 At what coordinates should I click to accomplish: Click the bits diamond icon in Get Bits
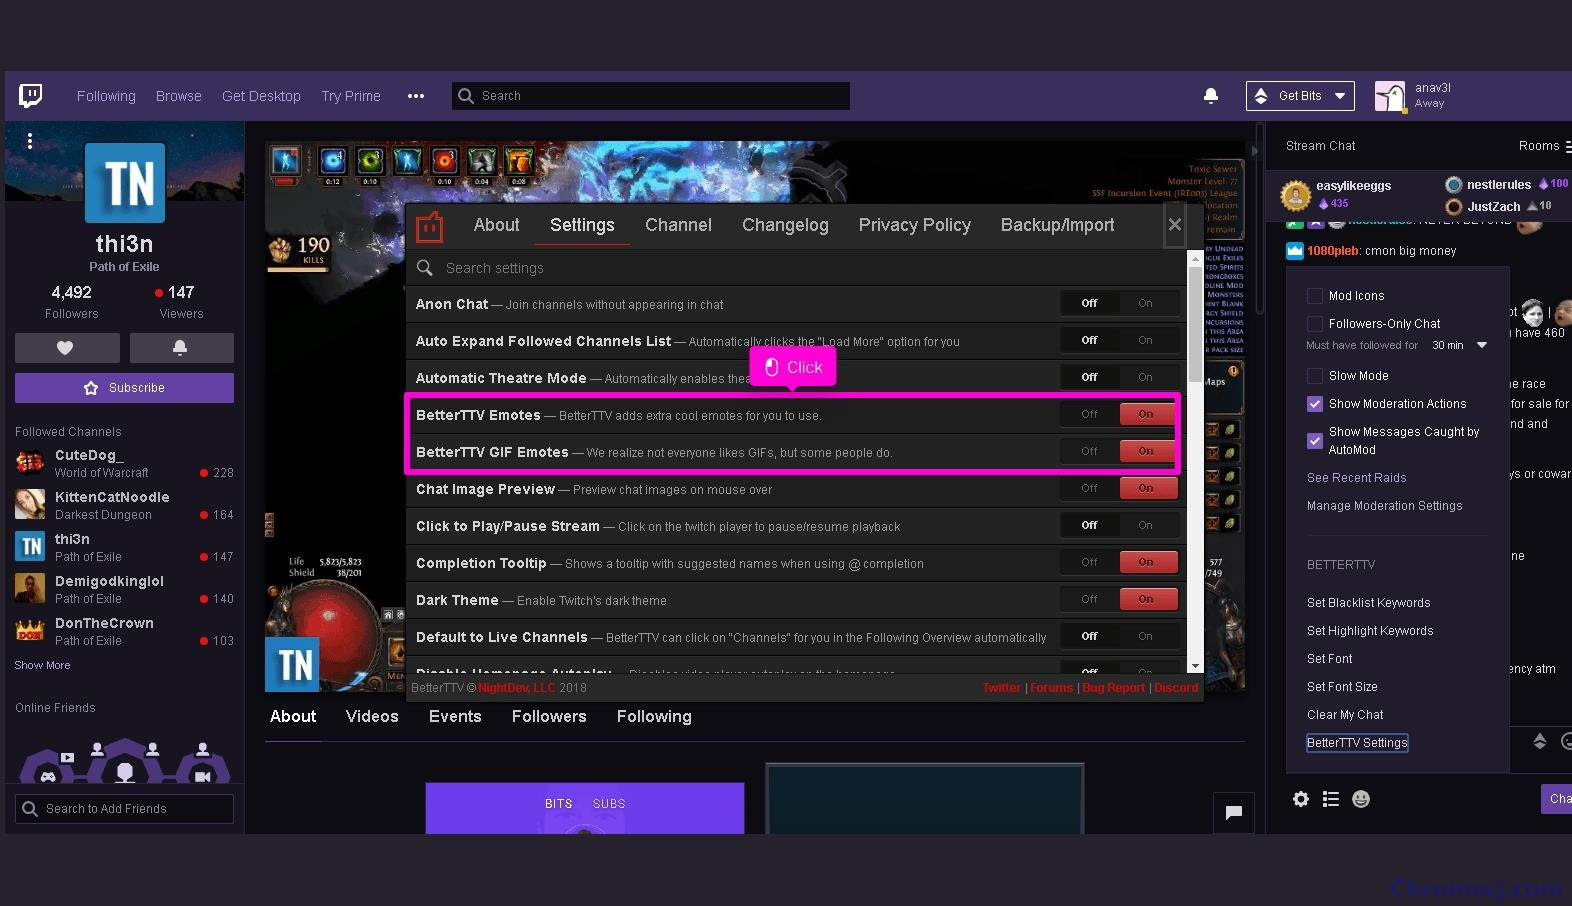click(x=1261, y=96)
